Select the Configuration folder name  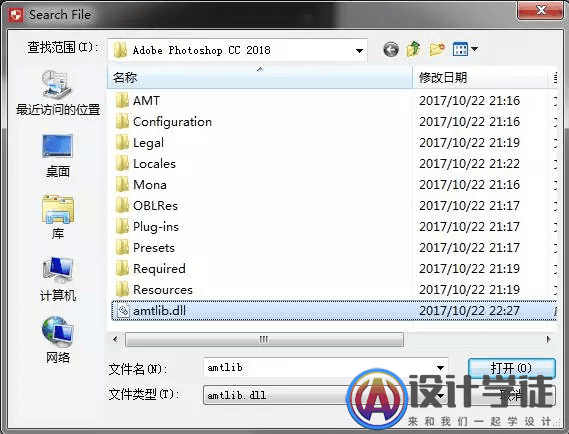[x=172, y=122]
